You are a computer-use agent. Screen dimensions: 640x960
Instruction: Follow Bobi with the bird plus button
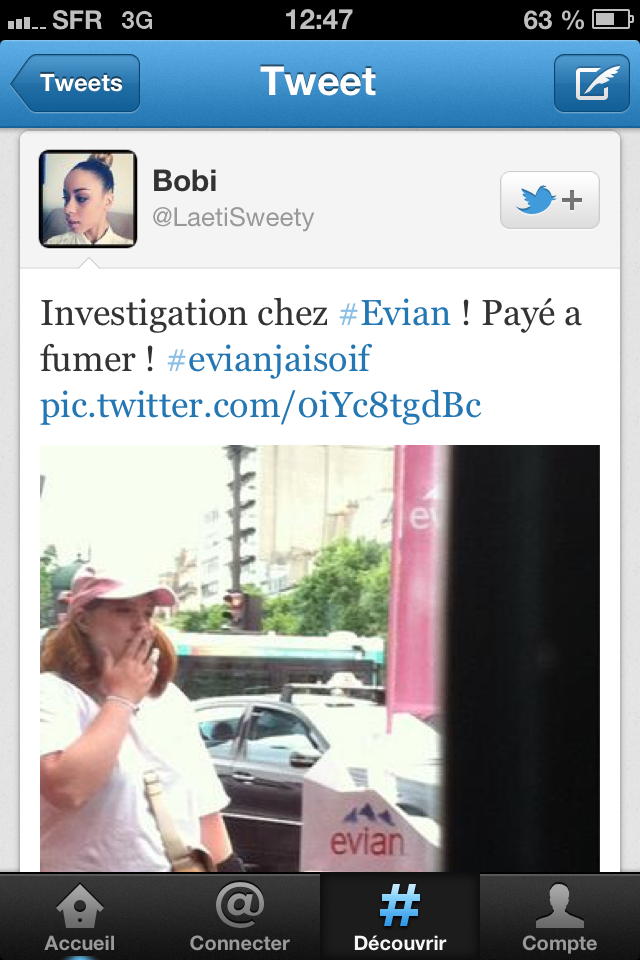pyautogui.click(x=549, y=200)
